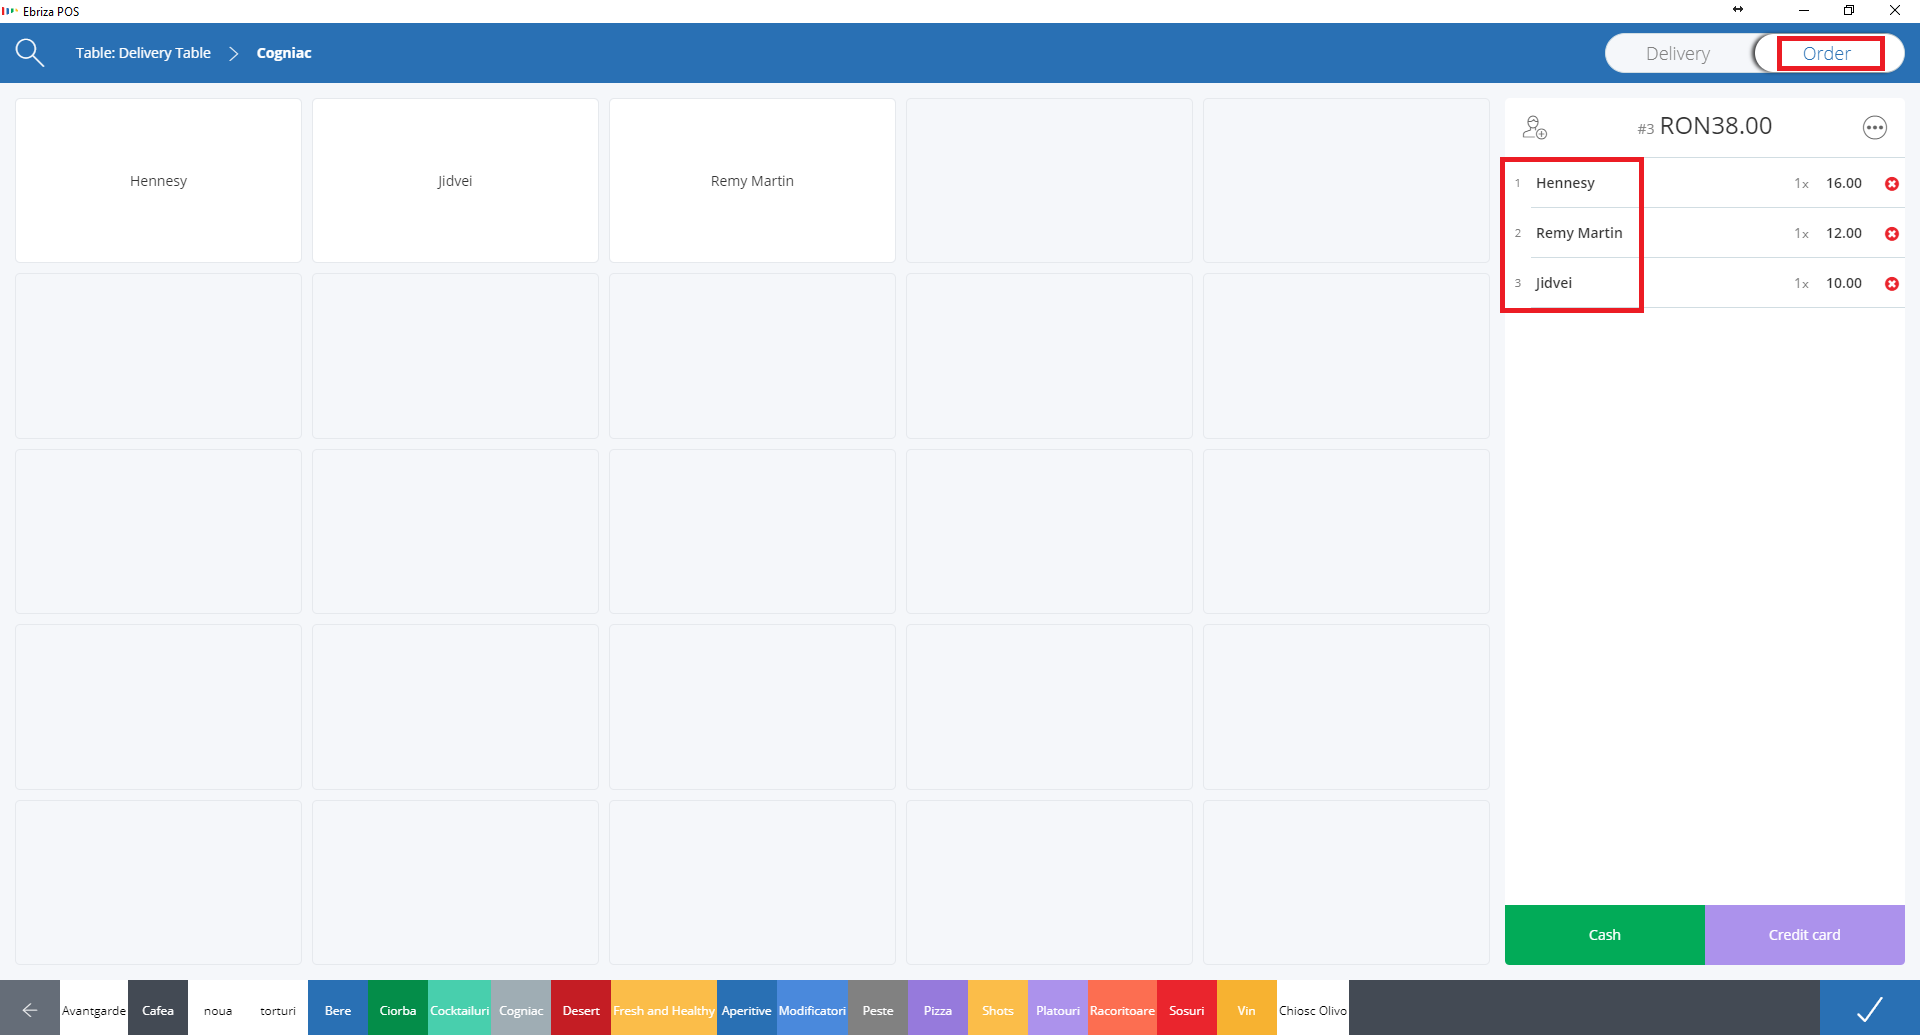Open the Cafea category
Screen dimensions: 1920x1035
click(x=158, y=1010)
